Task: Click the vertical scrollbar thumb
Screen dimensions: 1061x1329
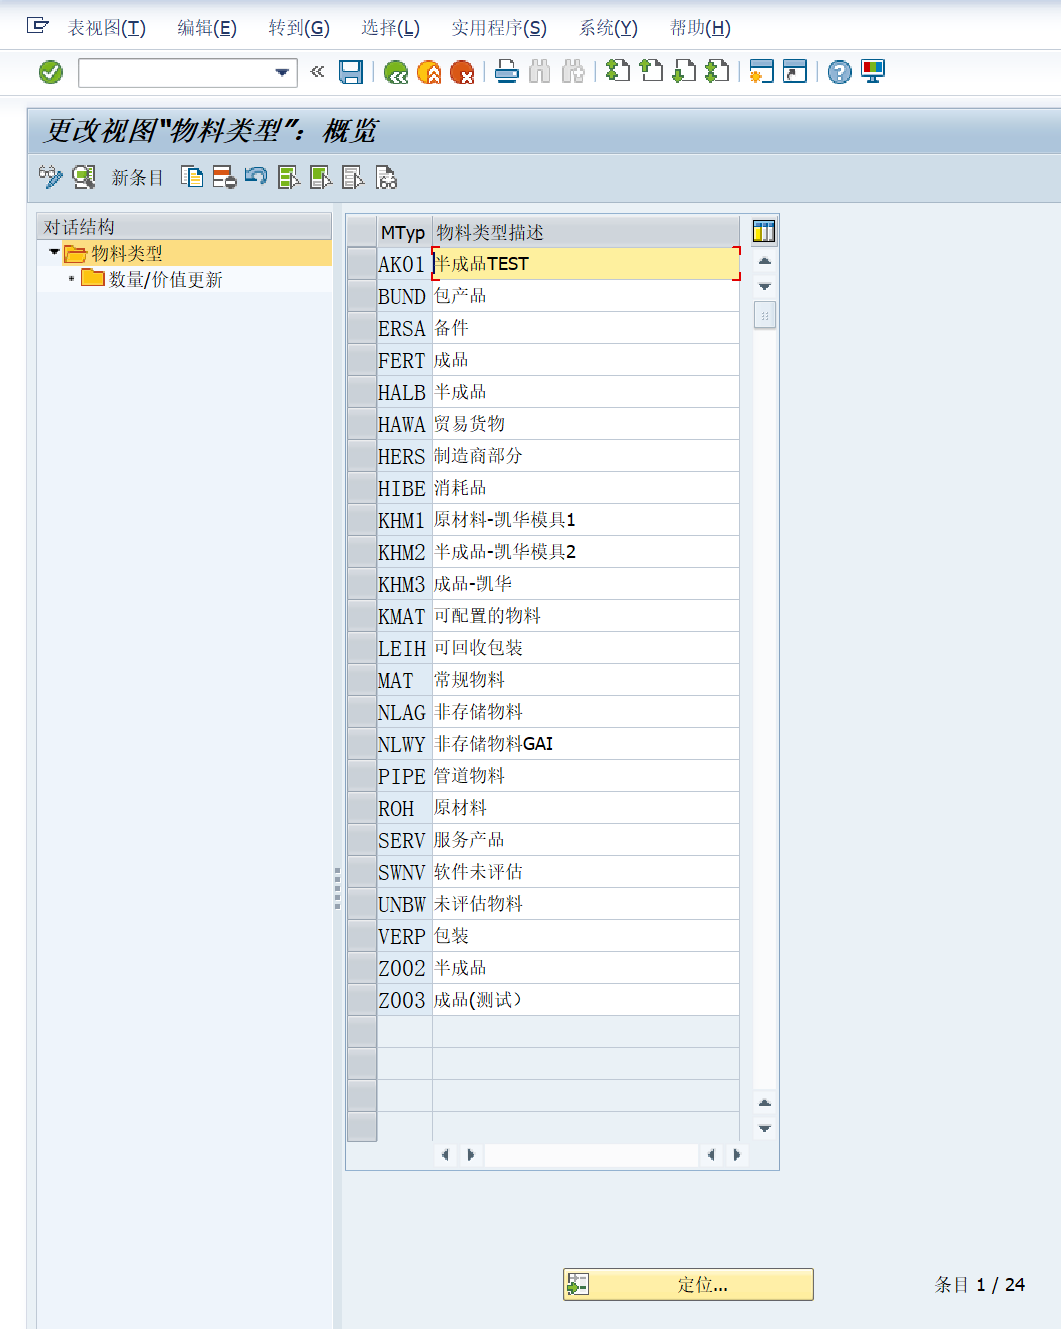Action: pyautogui.click(x=764, y=315)
